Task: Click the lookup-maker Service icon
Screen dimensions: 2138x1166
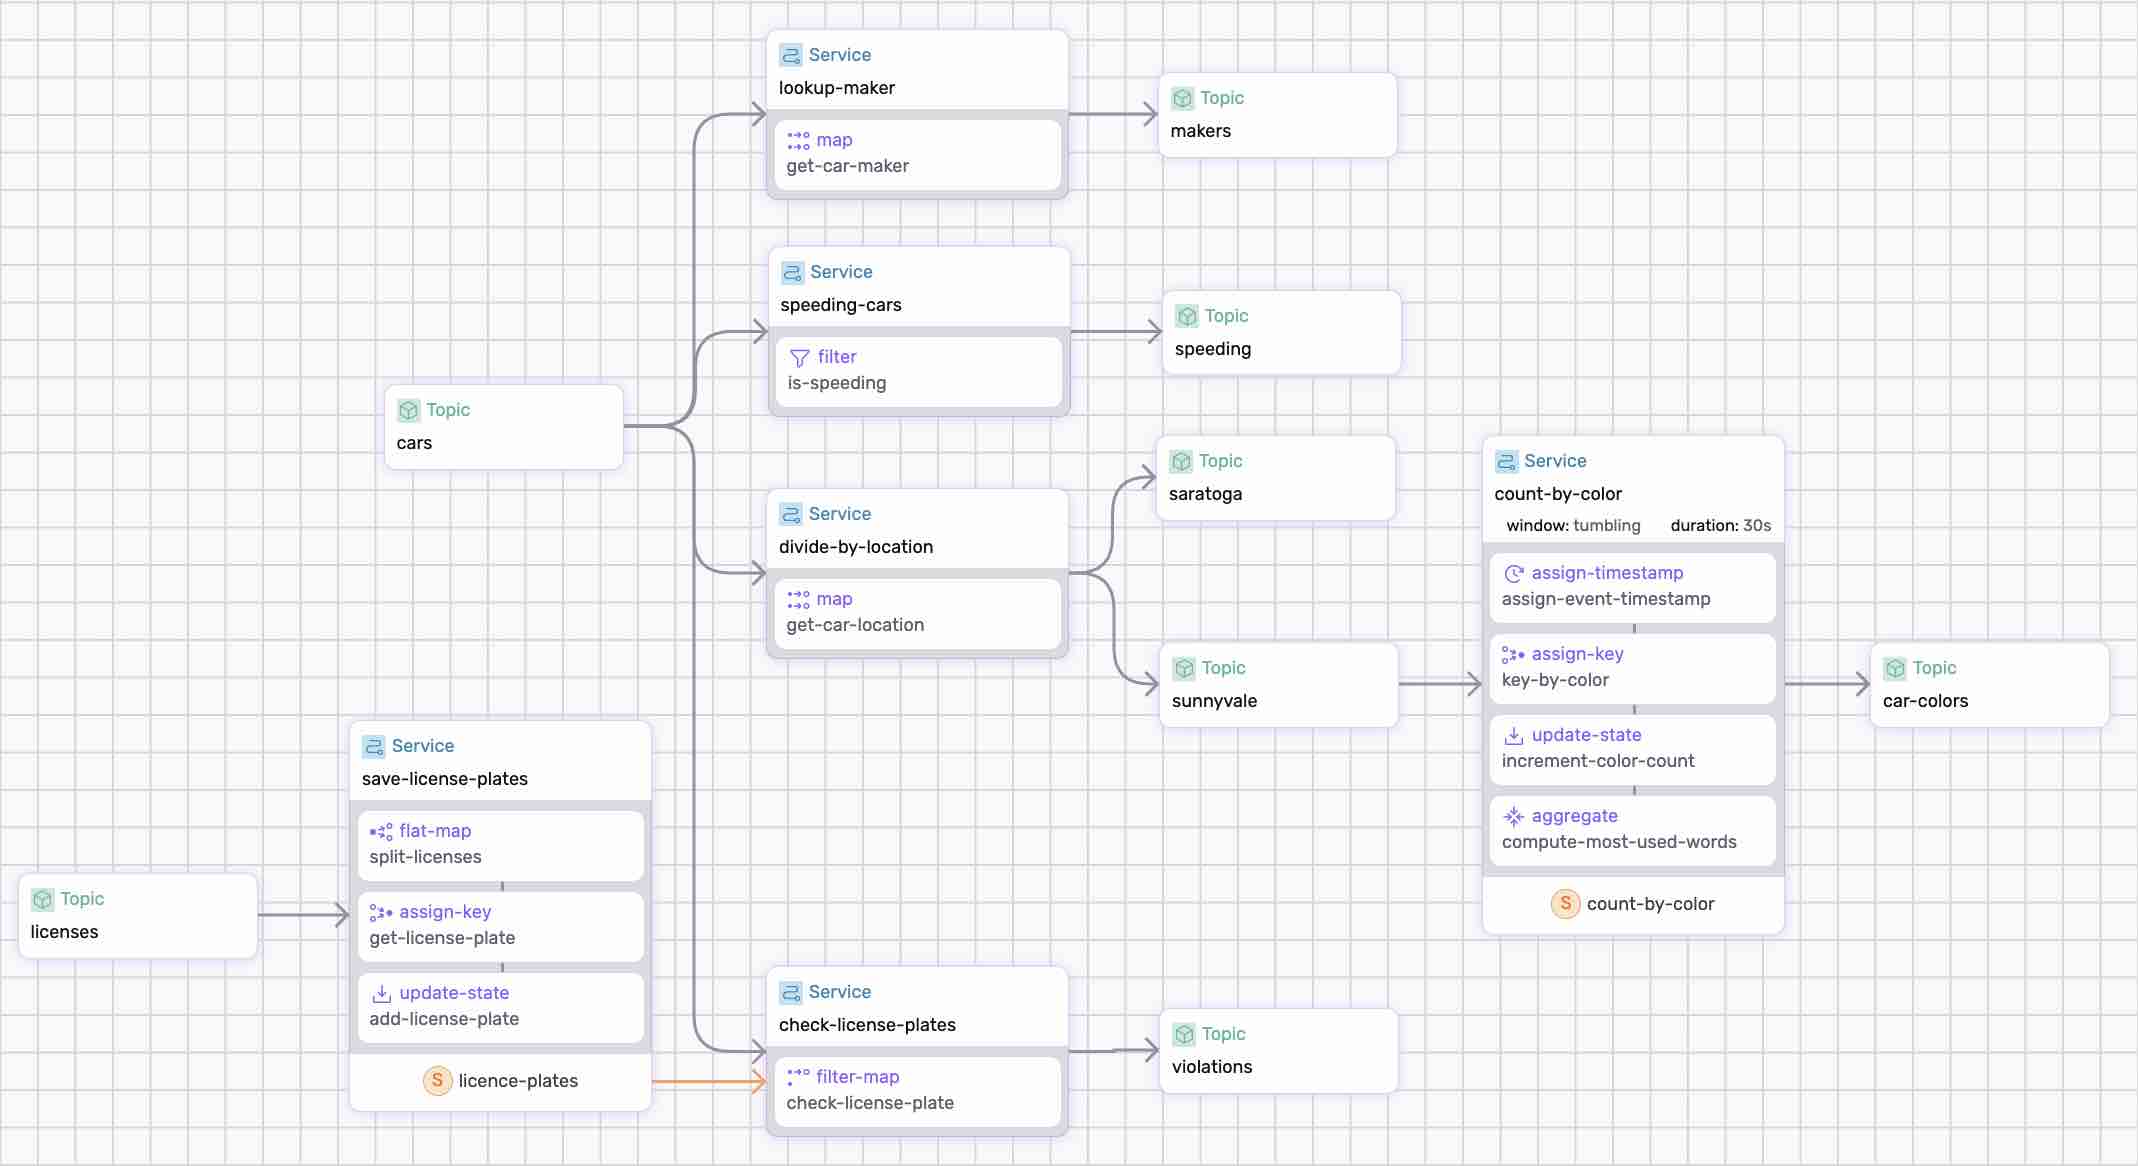Action: tap(790, 55)
